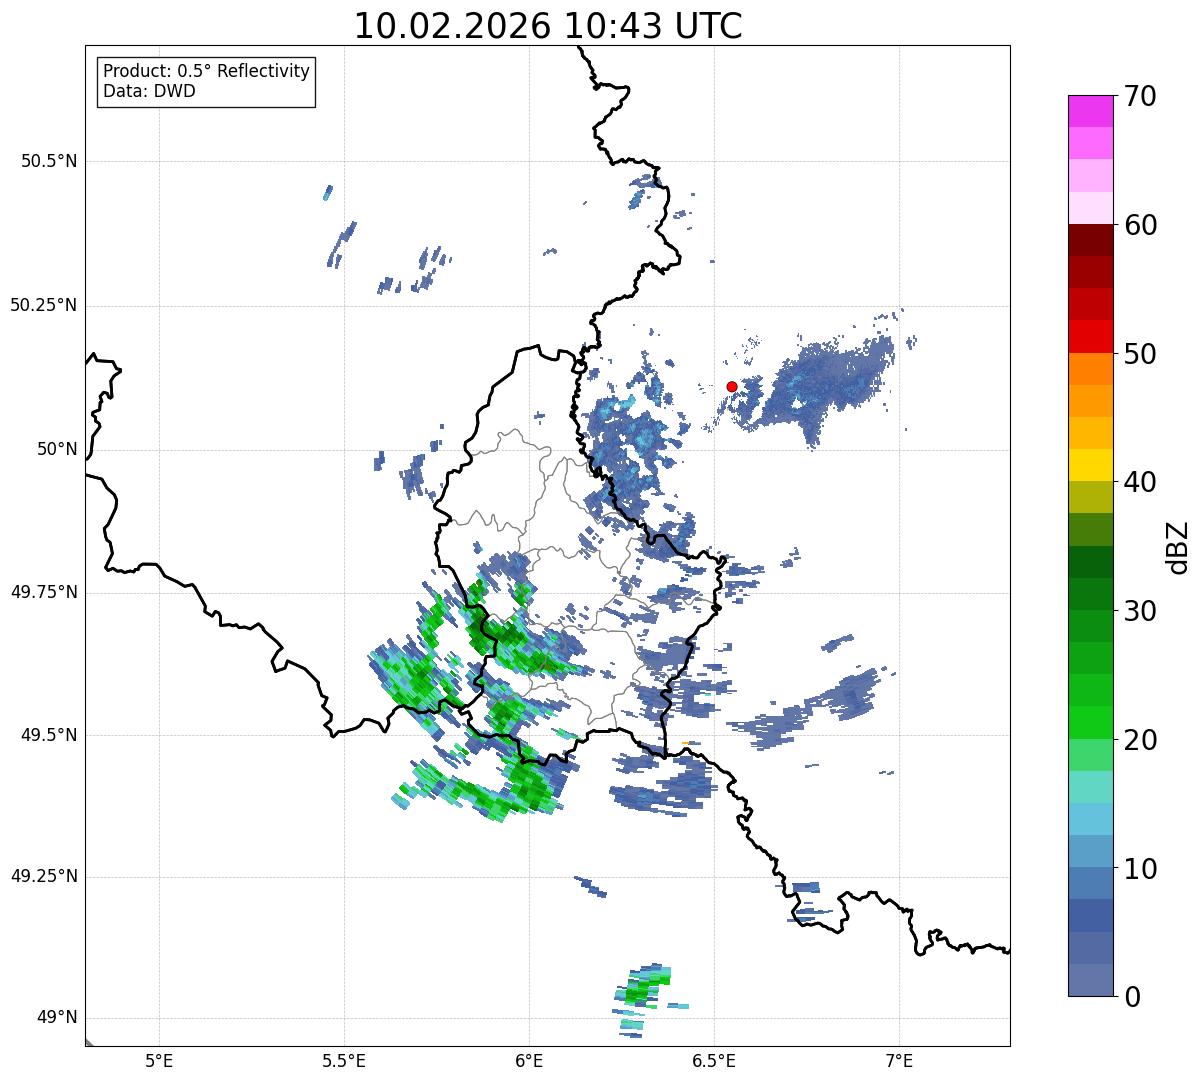Screen dimensions: 1202x1081
Task: Click the longitude label 5.5°E
Action: click(x=344, y=1061)
